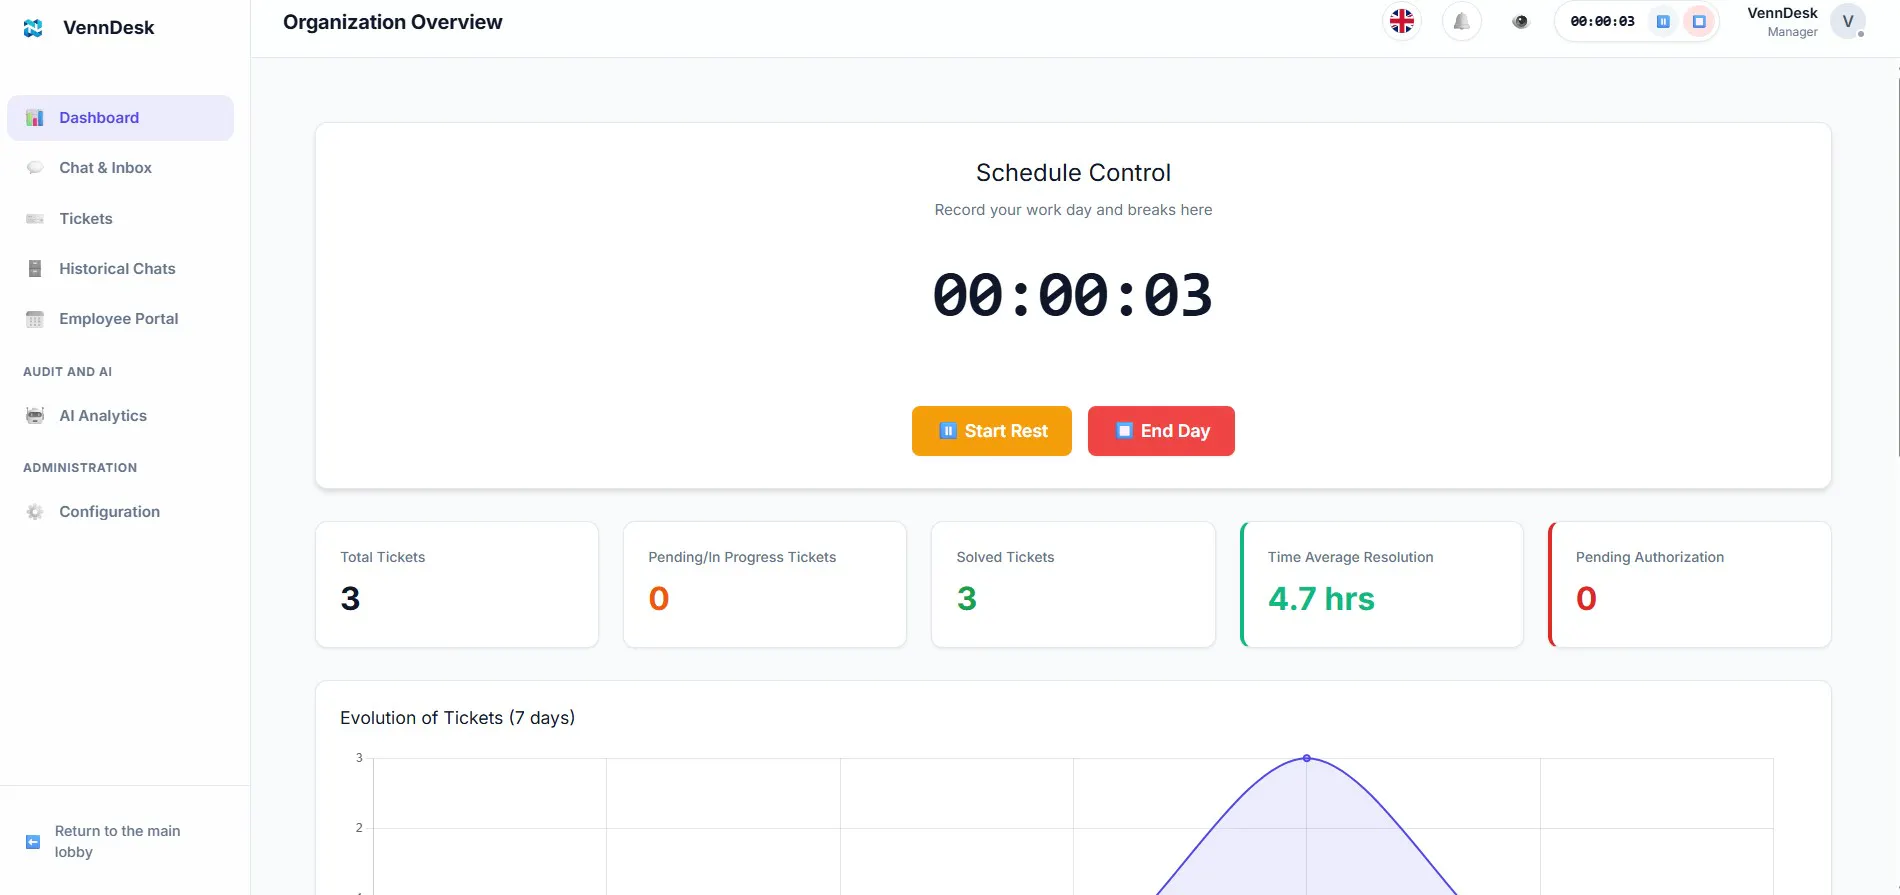Click the large Schedule Control timer

1073,296
